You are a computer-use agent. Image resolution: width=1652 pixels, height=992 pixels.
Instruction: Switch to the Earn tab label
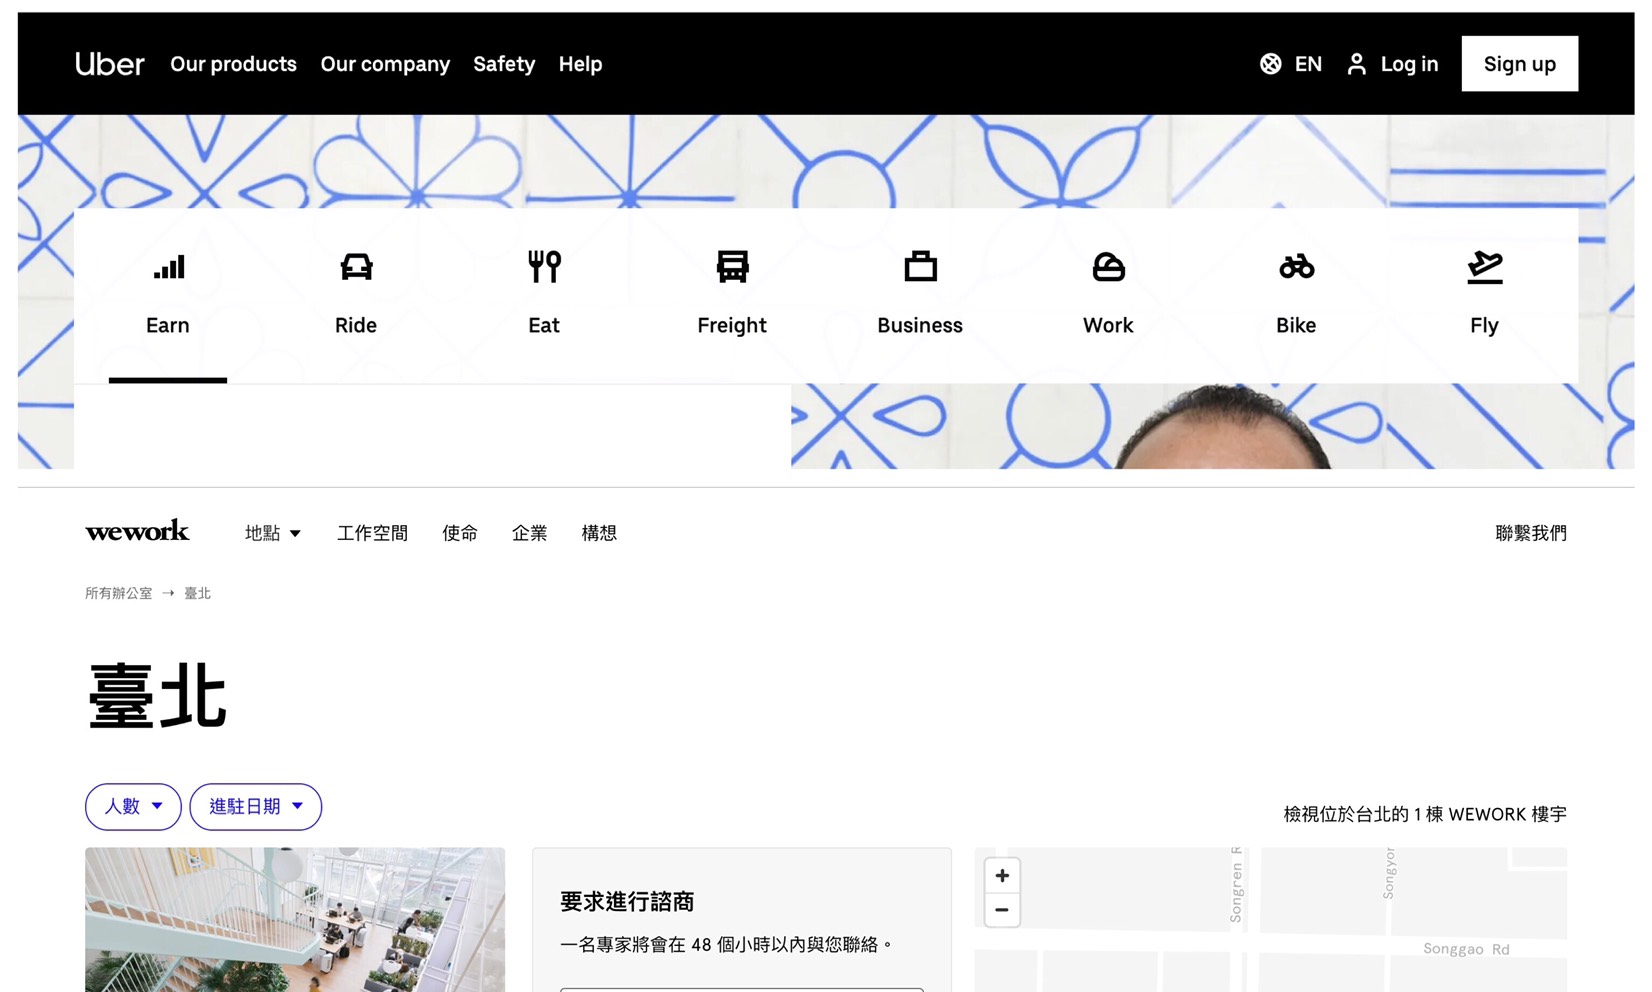click(168, 325)
